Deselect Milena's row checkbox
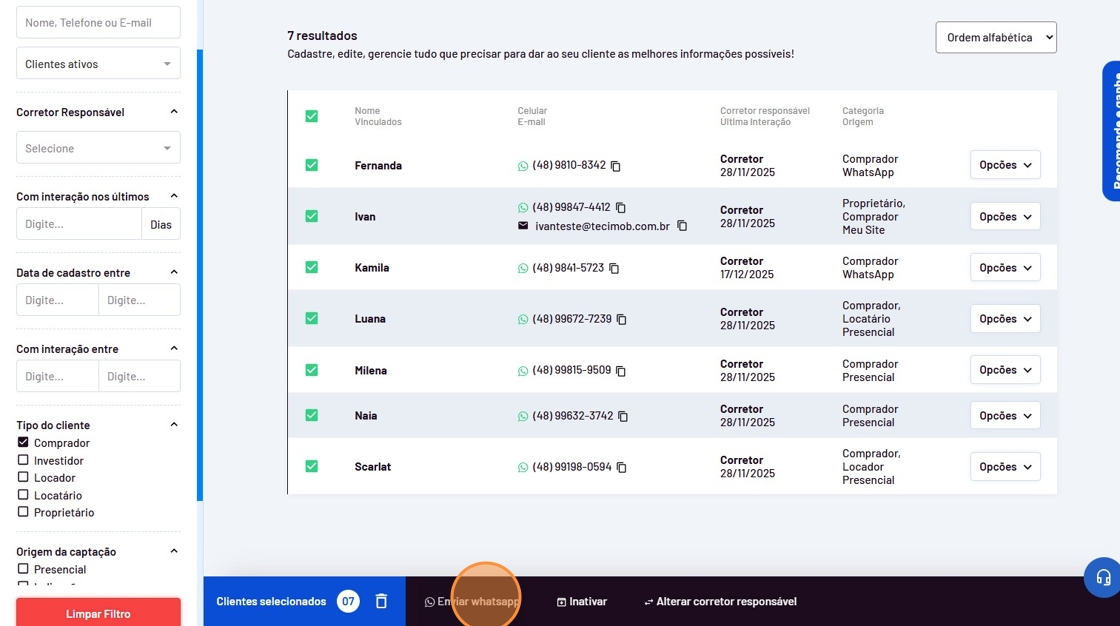 click(312, 370)
